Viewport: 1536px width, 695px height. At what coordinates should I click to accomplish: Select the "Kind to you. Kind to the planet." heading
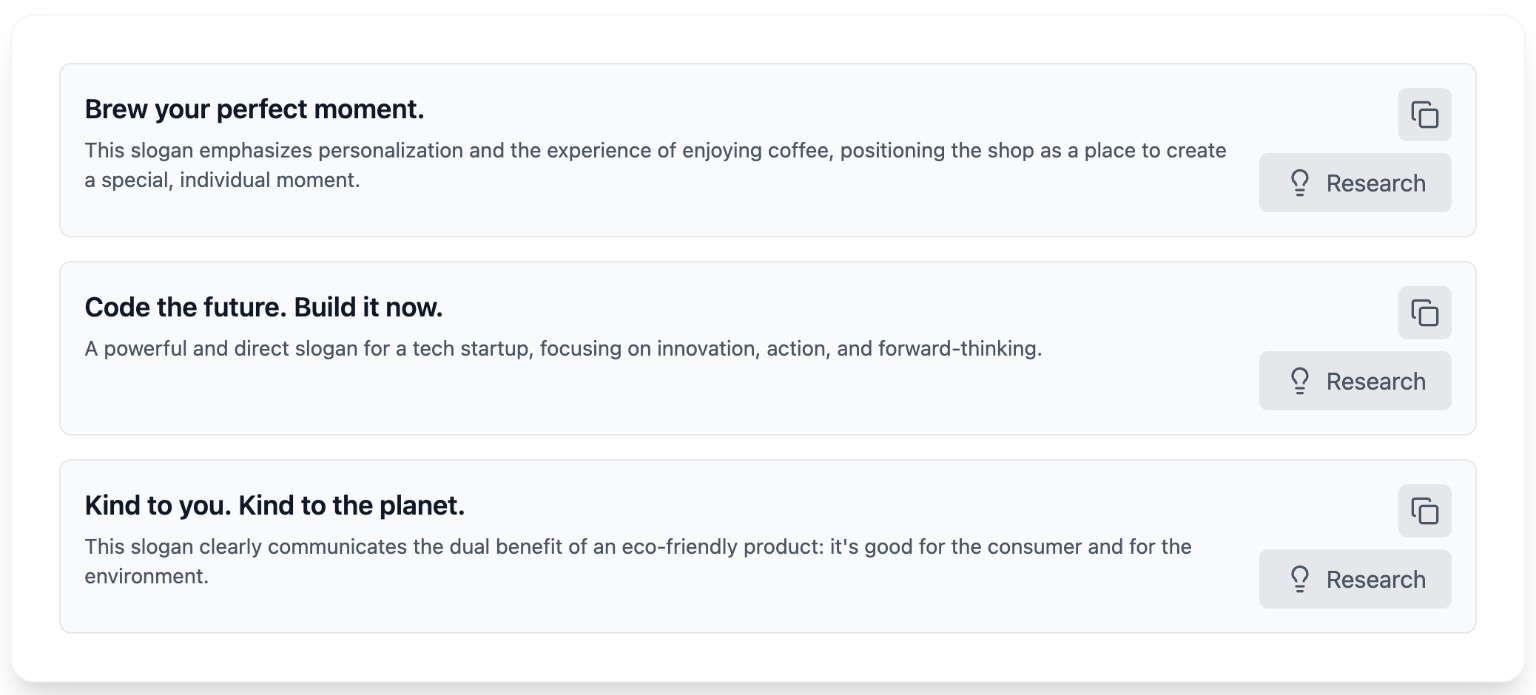pyautogui.click(x=275, y=506)
